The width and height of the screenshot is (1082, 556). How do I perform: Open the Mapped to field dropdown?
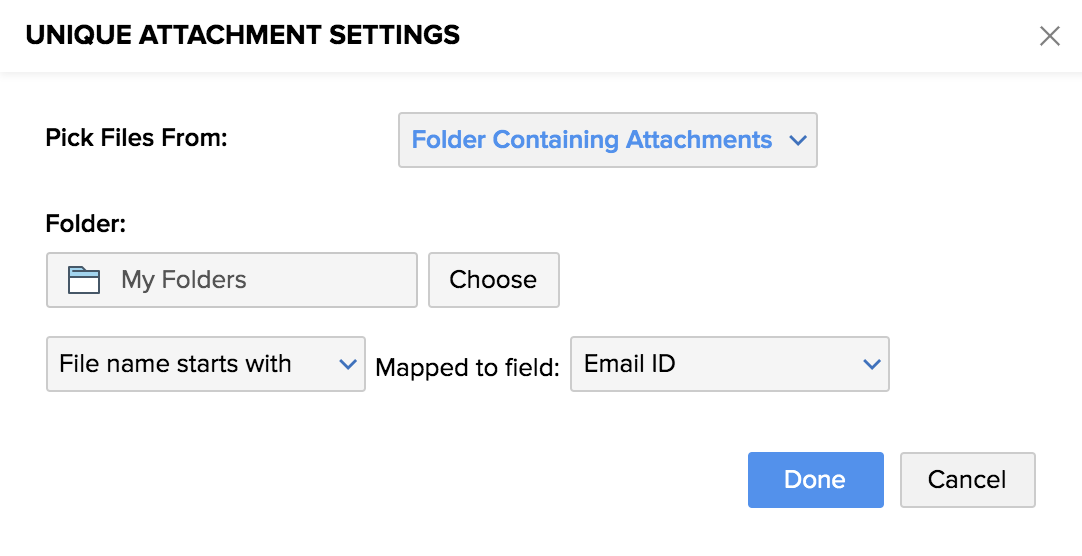pyautogui.click(x=729, y=364)
